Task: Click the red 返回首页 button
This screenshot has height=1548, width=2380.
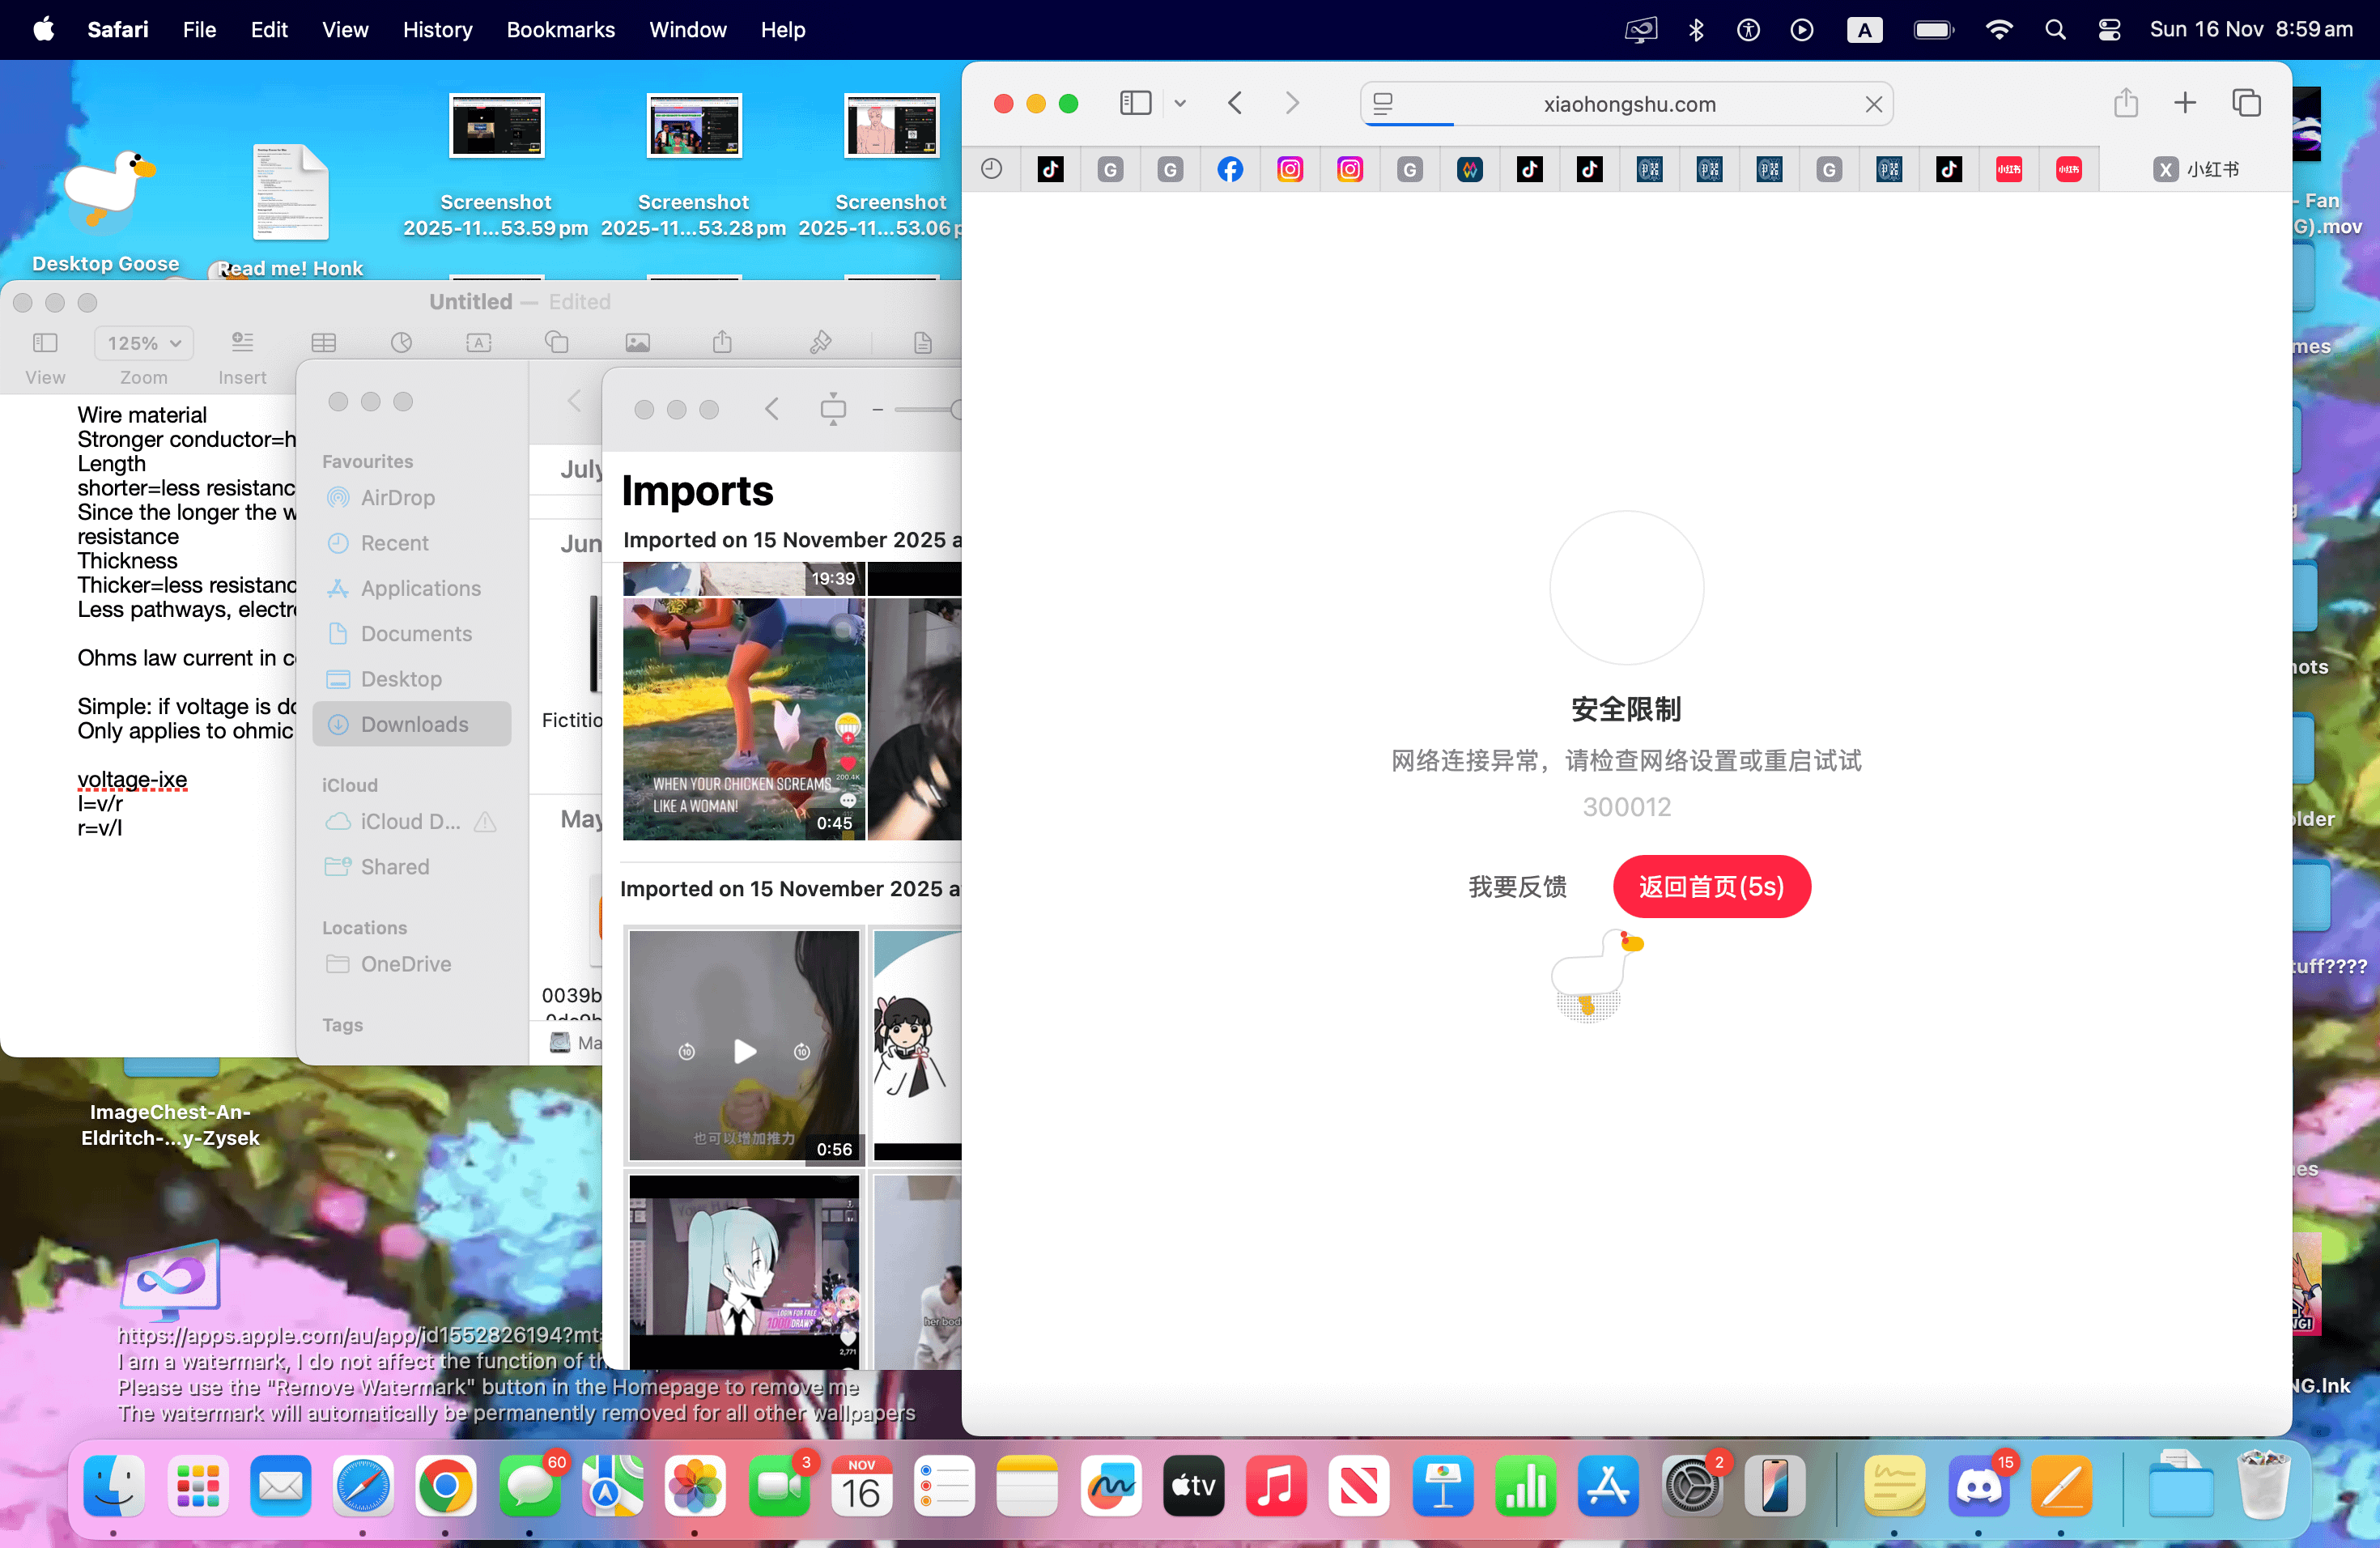Action: coord(1711,886)
